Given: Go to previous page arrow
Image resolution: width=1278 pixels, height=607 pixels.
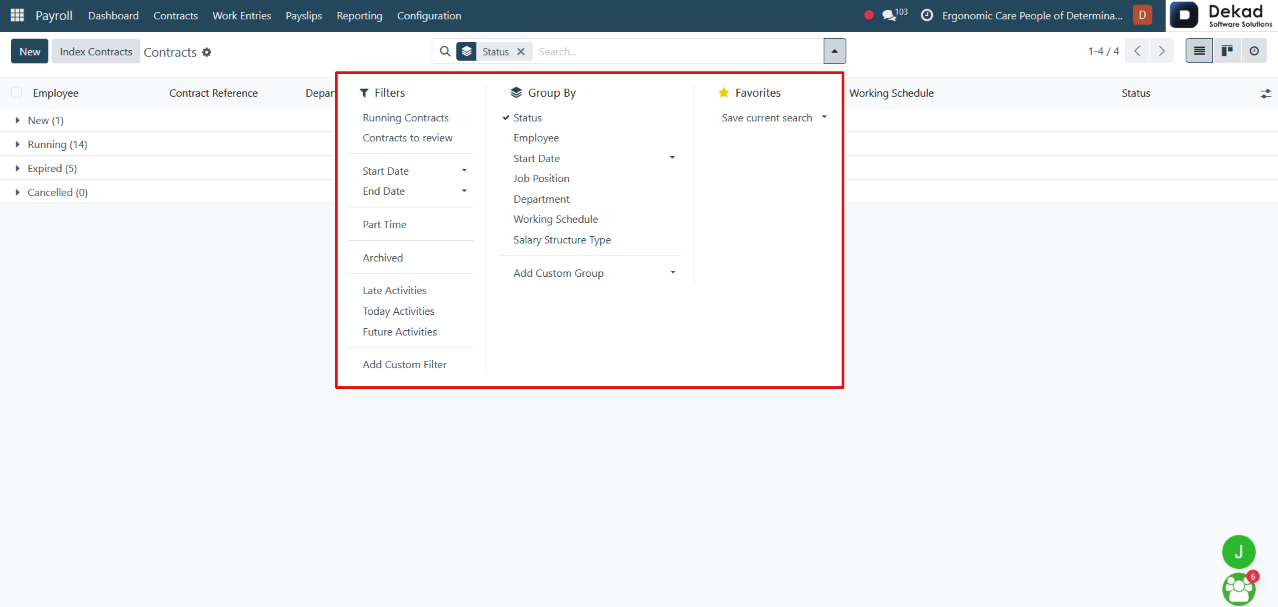Looking at the screenshot, I should tap(1137, 51).
